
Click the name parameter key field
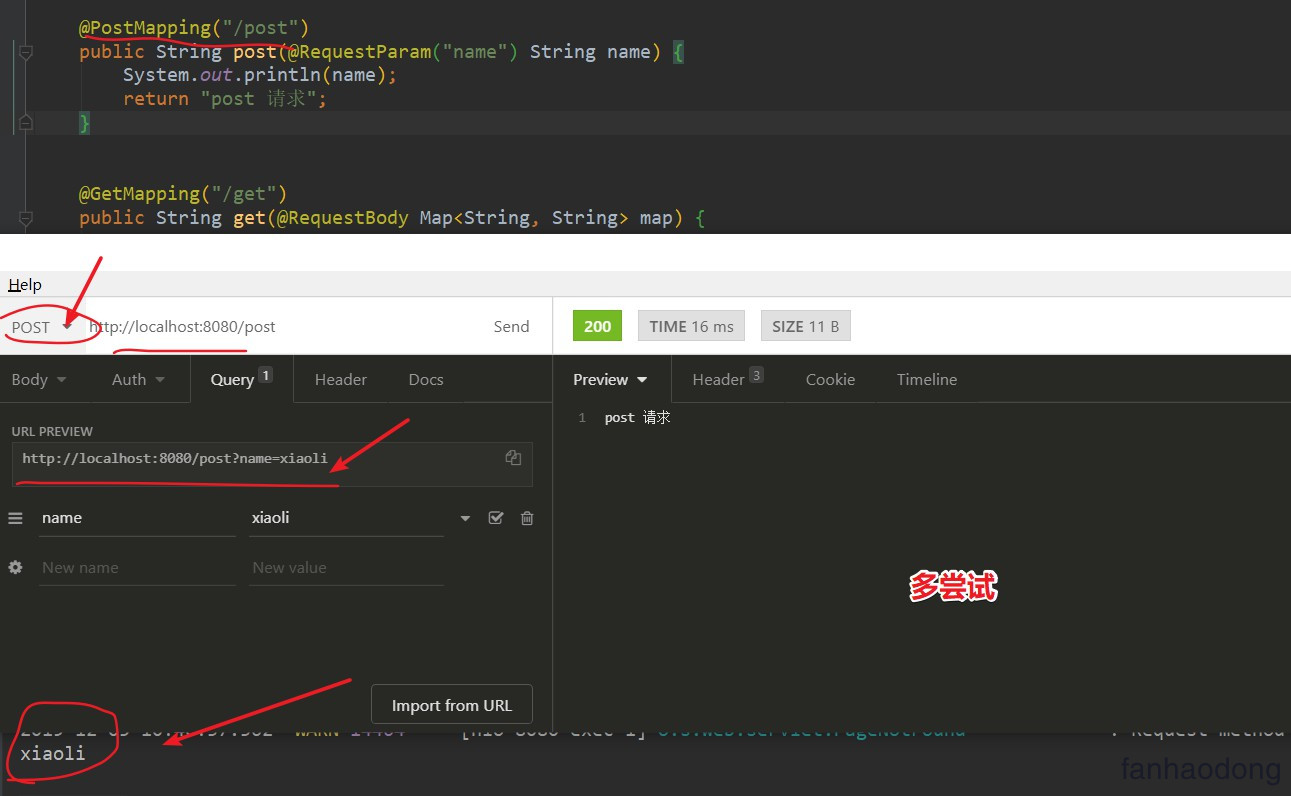138,518
